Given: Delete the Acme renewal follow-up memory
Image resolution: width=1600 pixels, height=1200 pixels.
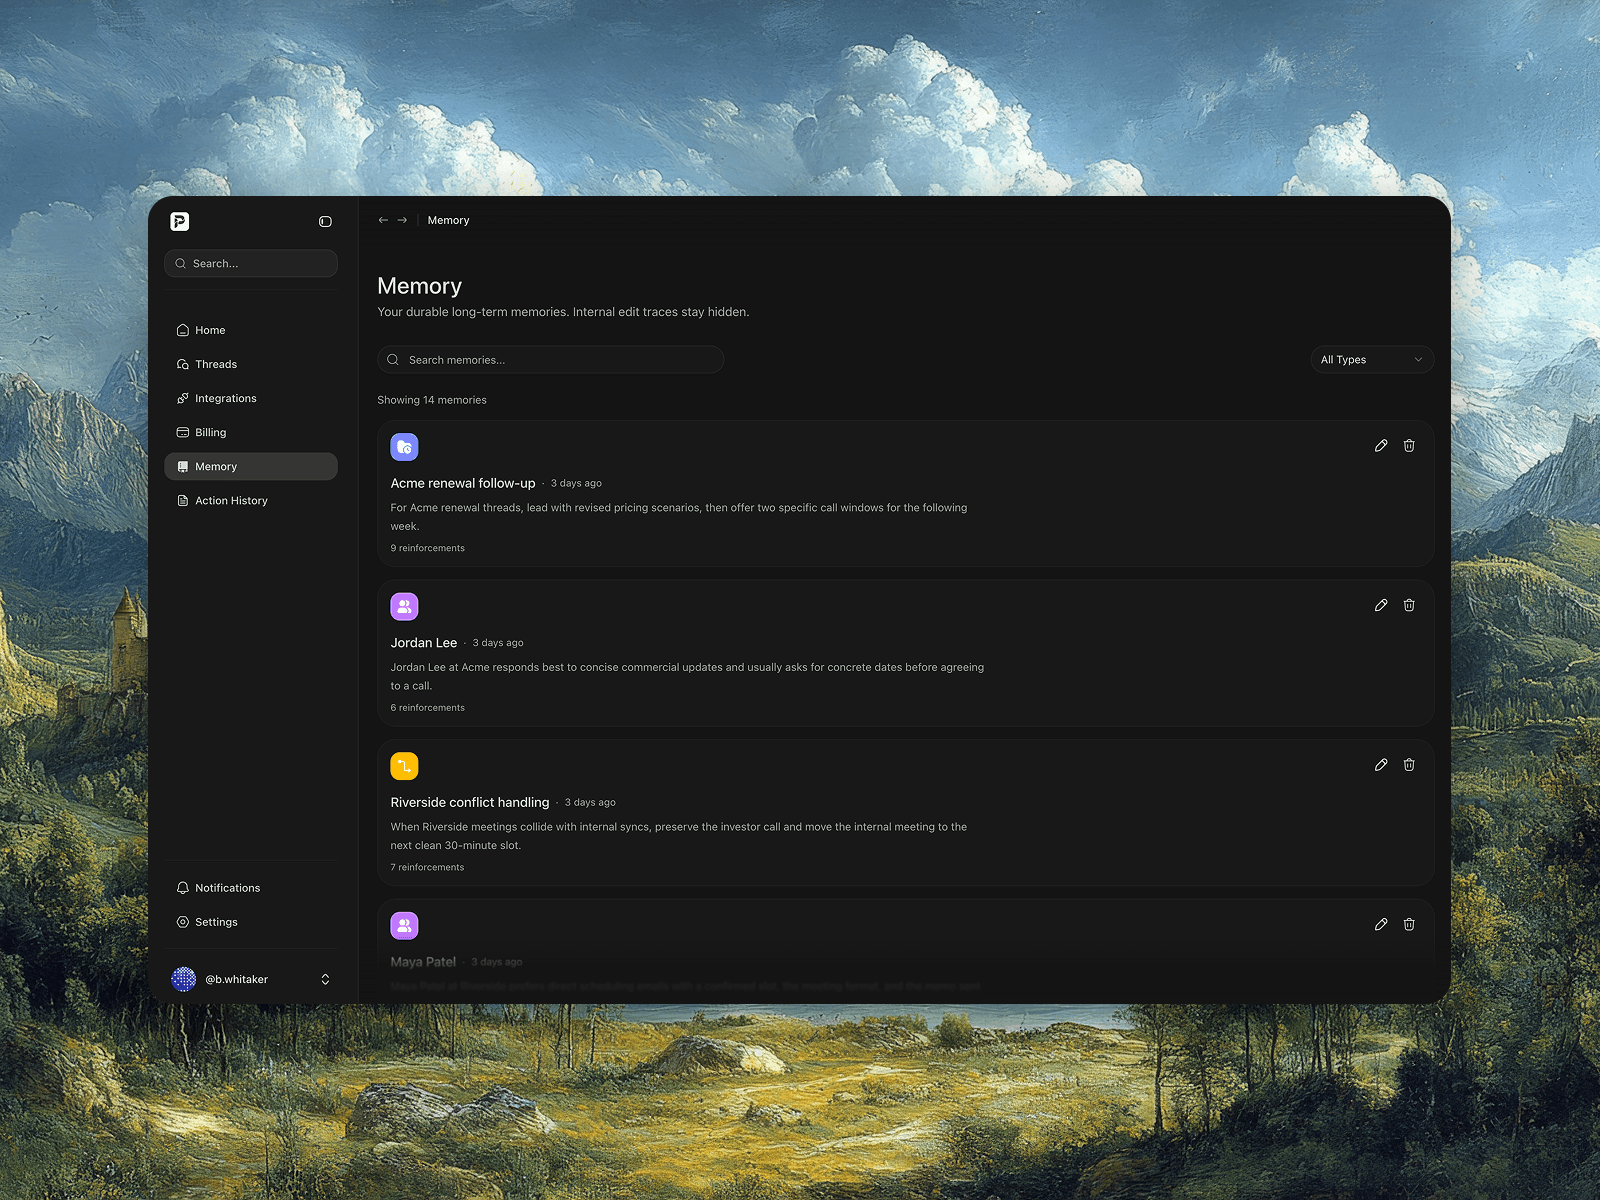Looking at the screenshot, I should point(1409,446).
